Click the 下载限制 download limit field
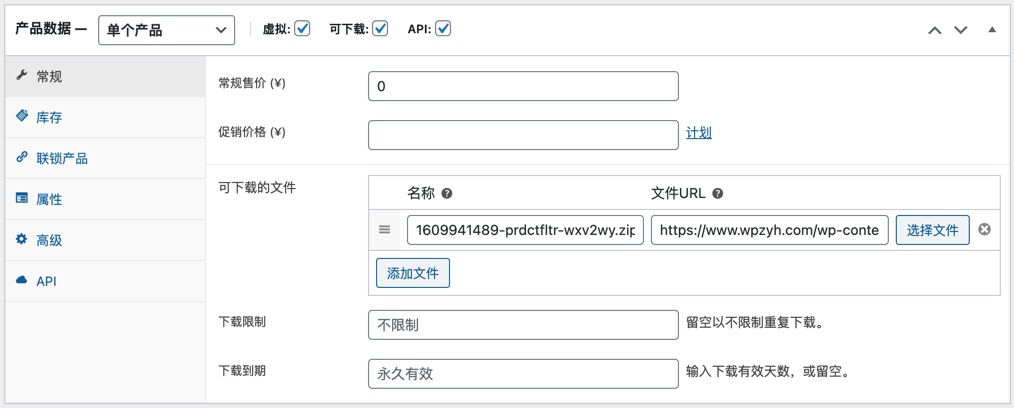The height and width of the screenshot is (408, 1014). click(523, 325)
